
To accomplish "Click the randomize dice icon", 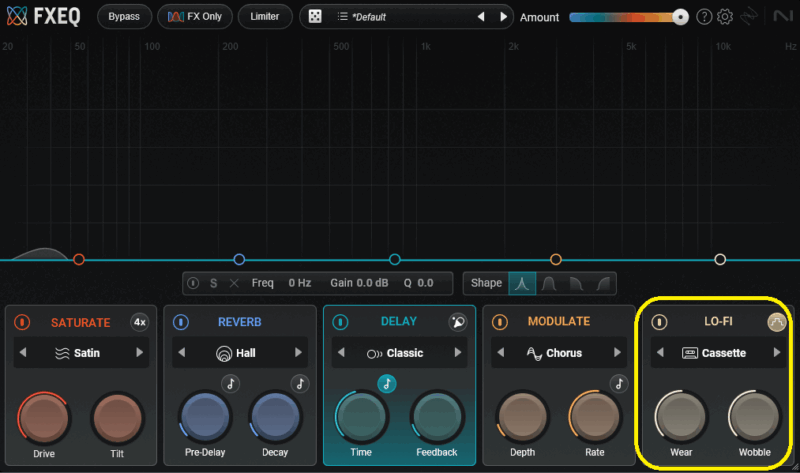I will click(314, 17).
